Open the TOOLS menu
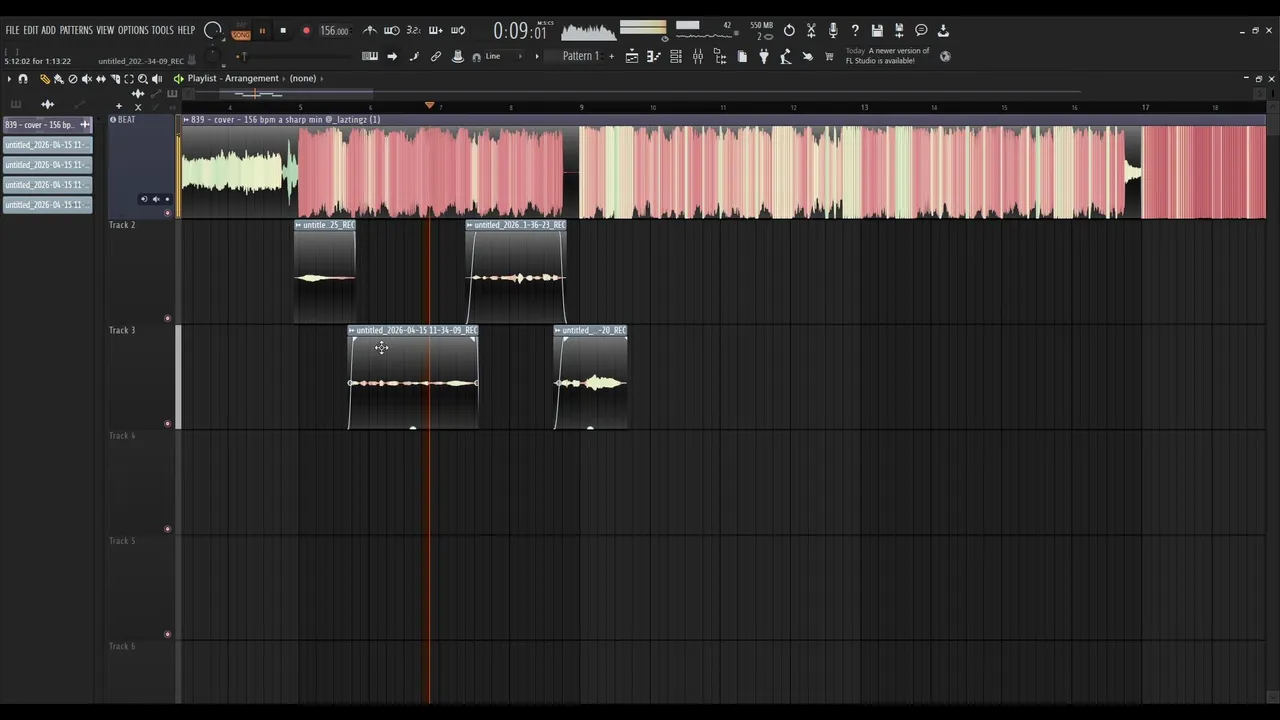 (x=162, y=30)
